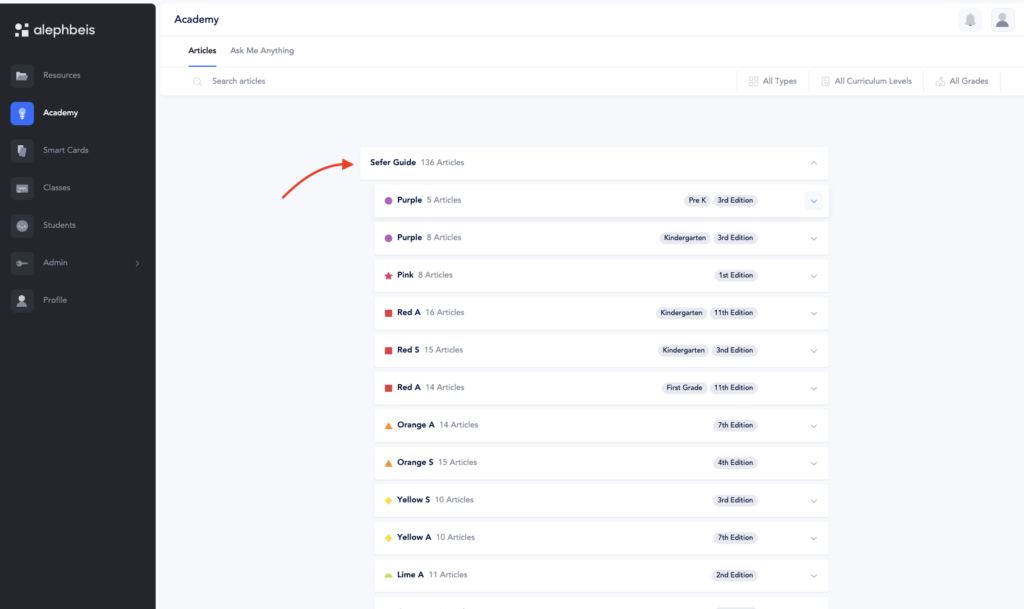Click the Yellow S 10 Articles label
1024x609 pixels.
(x=435, y=500)
